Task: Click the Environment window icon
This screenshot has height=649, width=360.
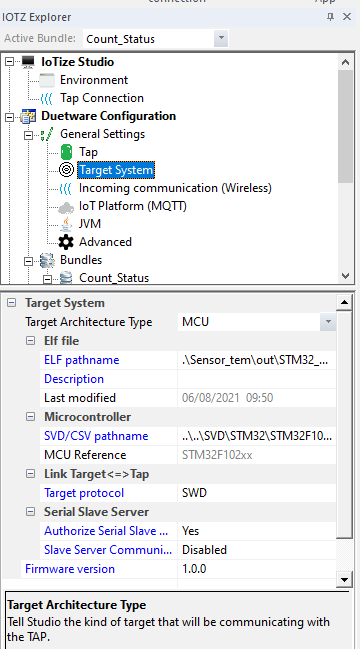Action: 47,80
